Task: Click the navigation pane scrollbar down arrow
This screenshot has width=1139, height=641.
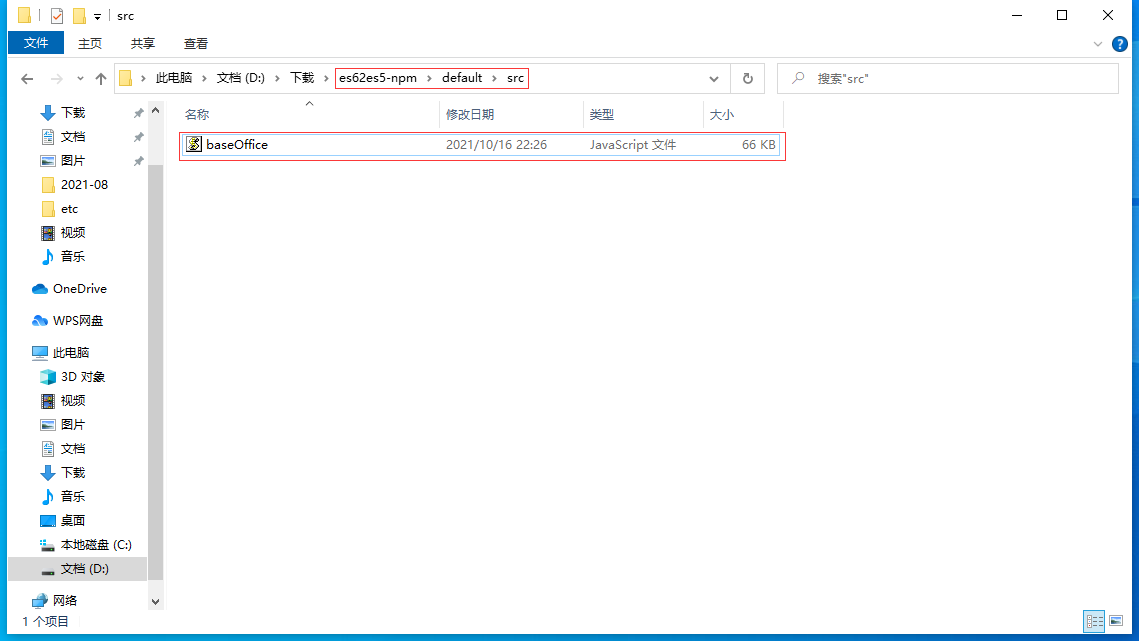Action: pos(155,601)
